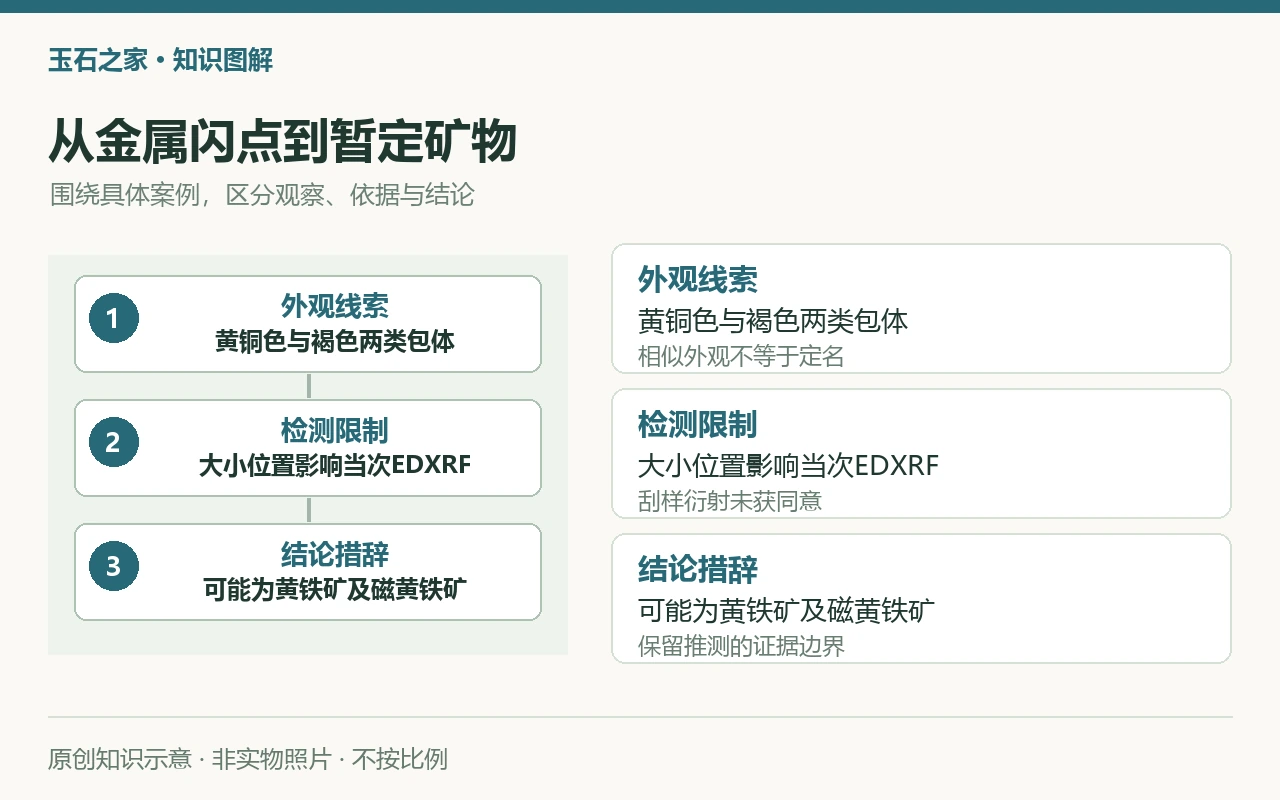Open the 外观线索 card on the right
This screenshot has width=1280, height=800.
pyautogui.click(x=921, y=308)
